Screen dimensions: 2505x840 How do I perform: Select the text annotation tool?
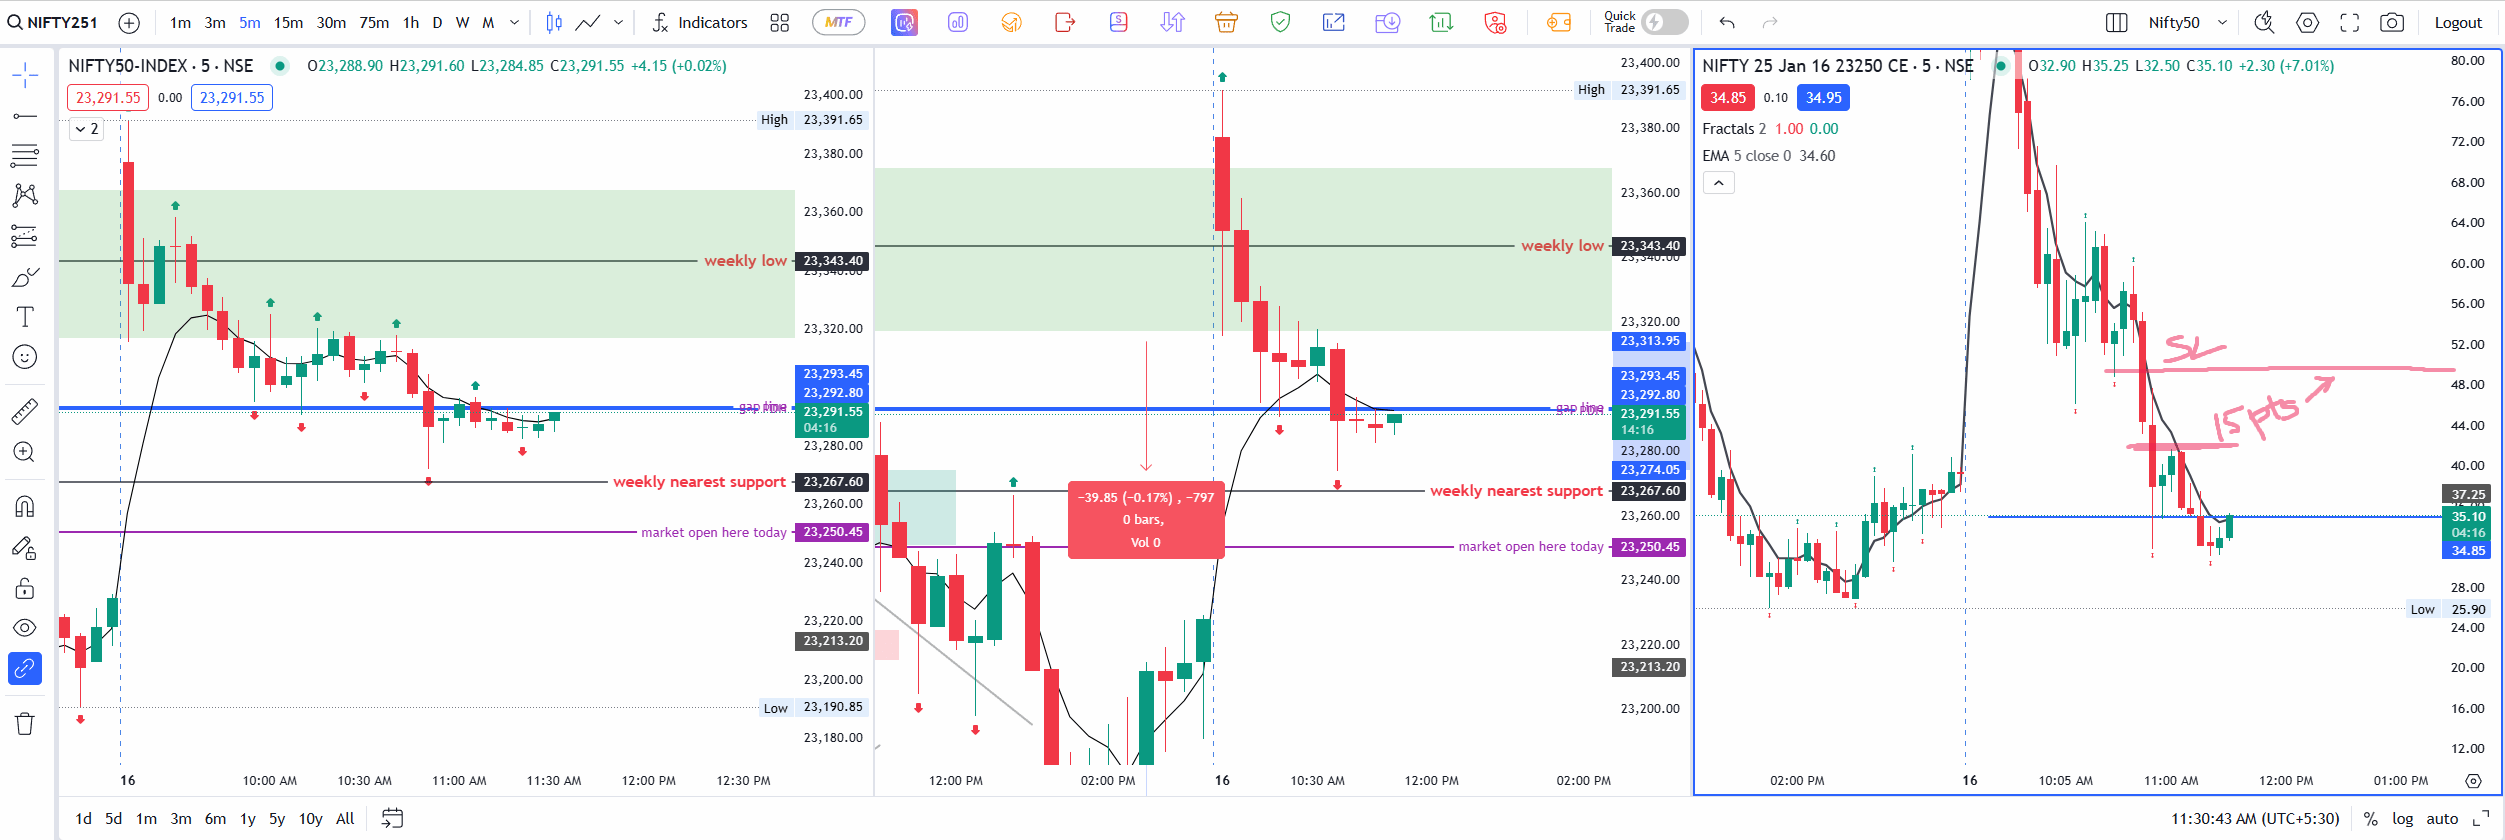(25, 317)
